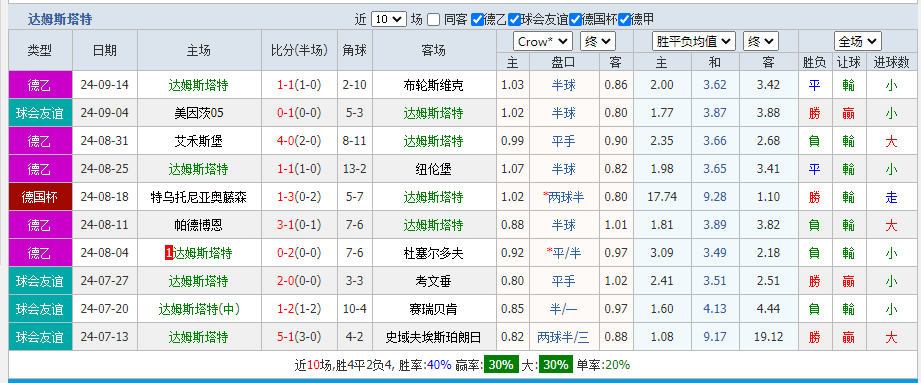This screenshot has height=383, width=921.
Task: Click the corner count 8-11
Action: (355, 141)
